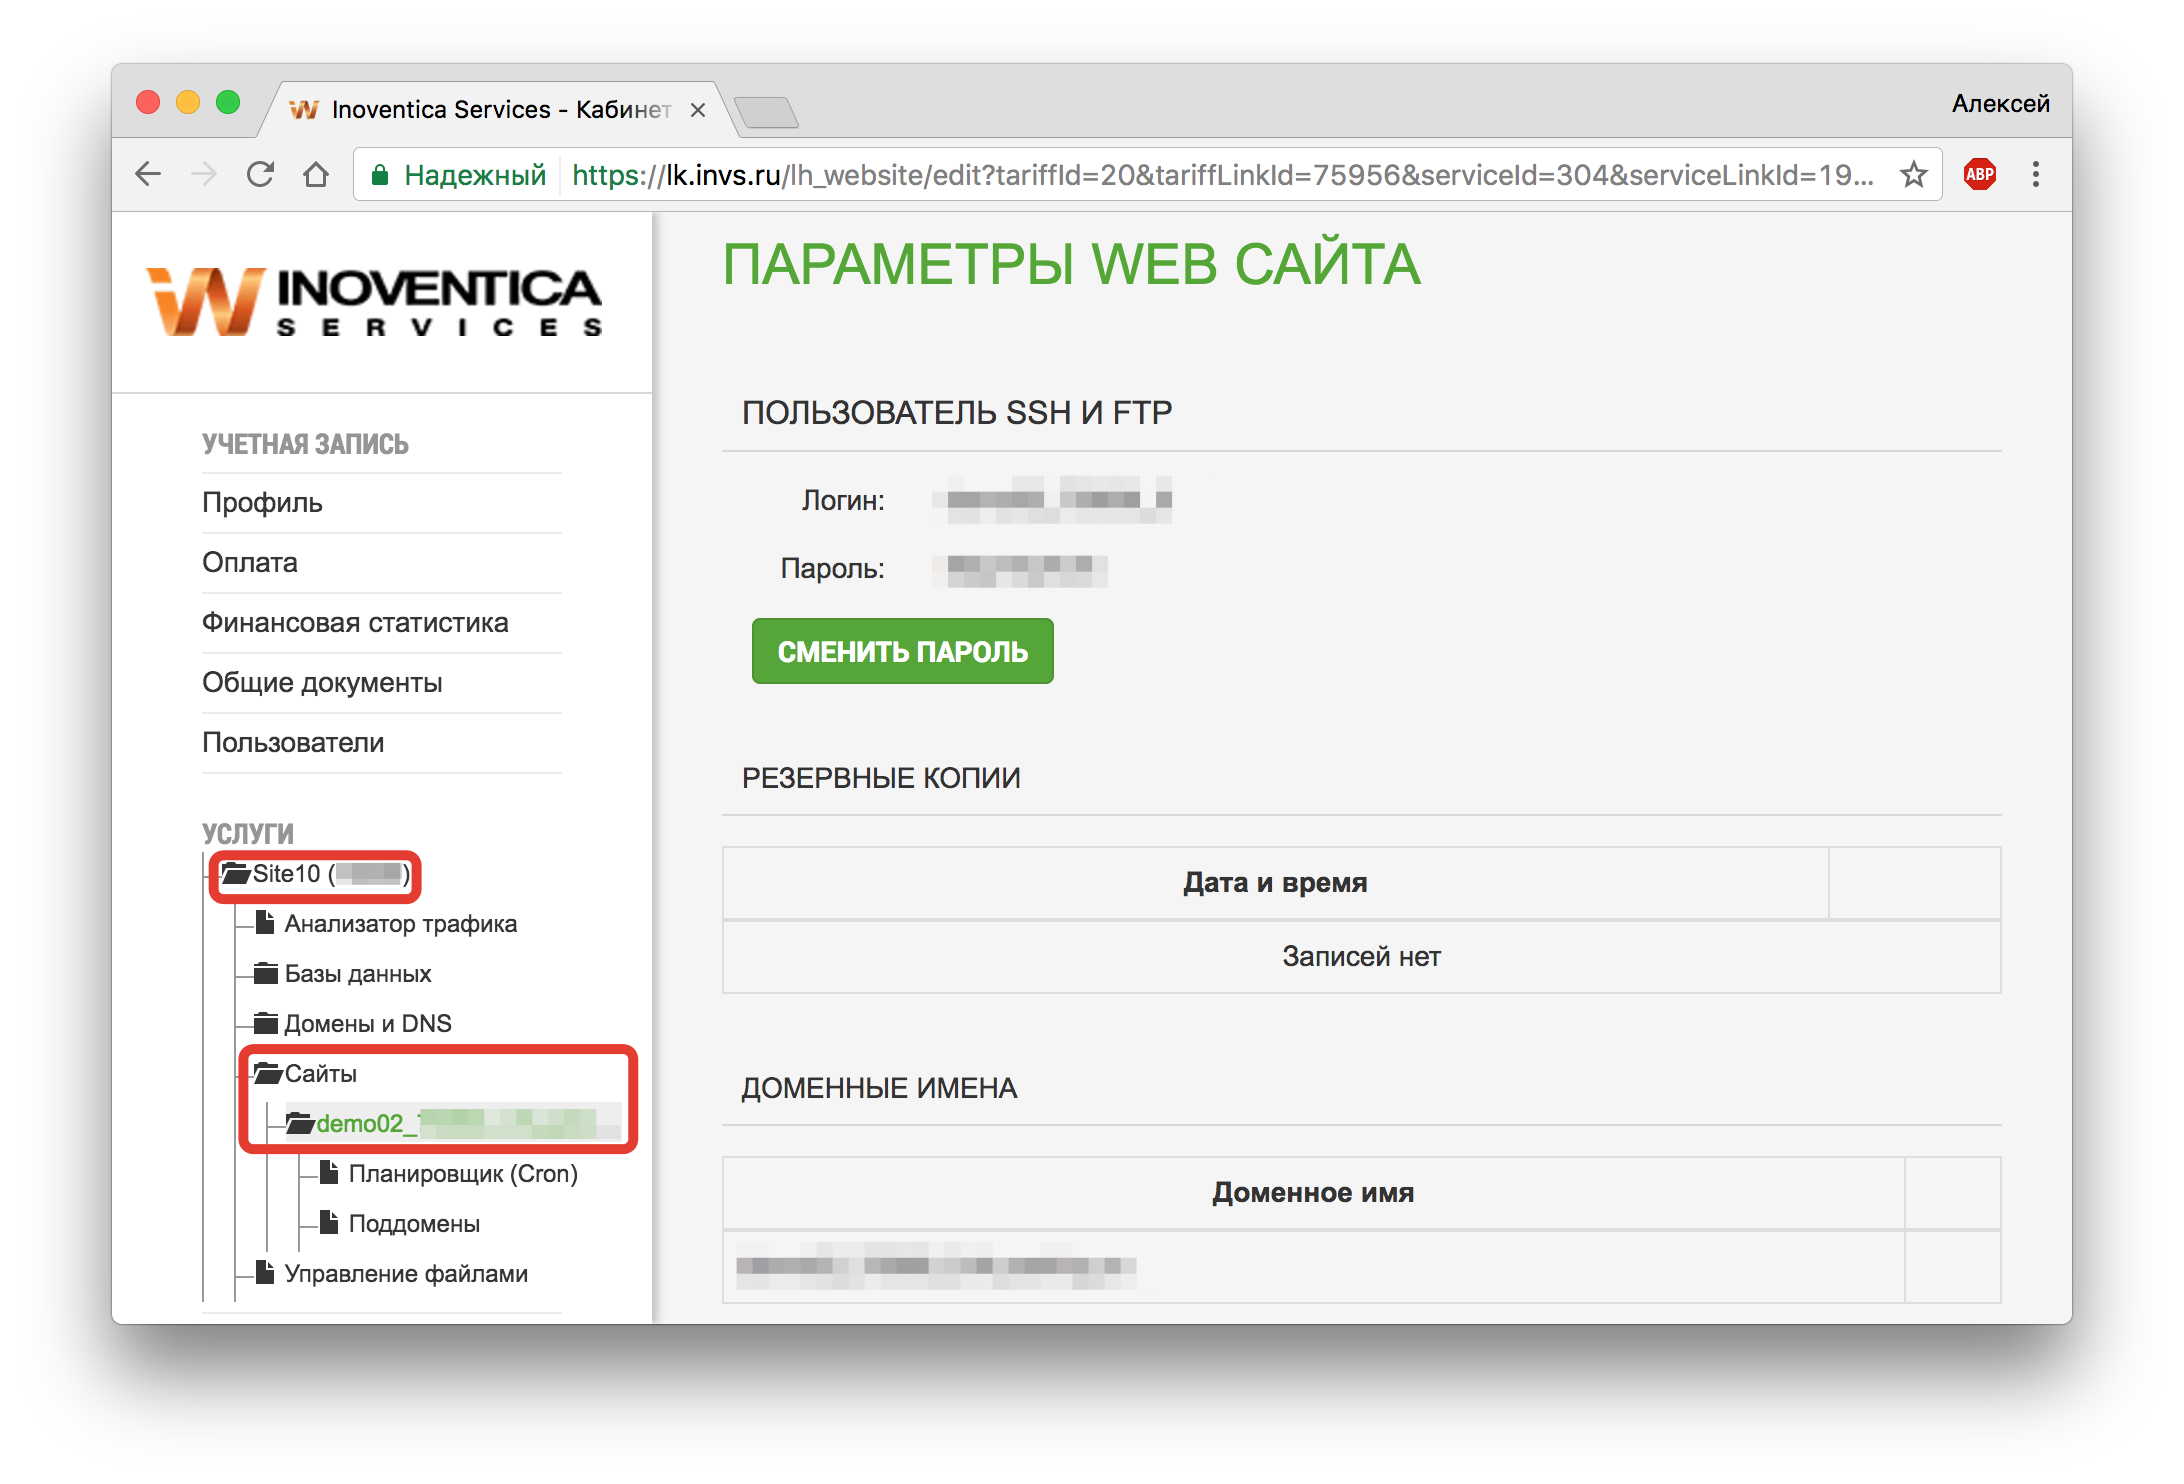
Task: Click the Сменить пароль button
Action: coord(902,651)
